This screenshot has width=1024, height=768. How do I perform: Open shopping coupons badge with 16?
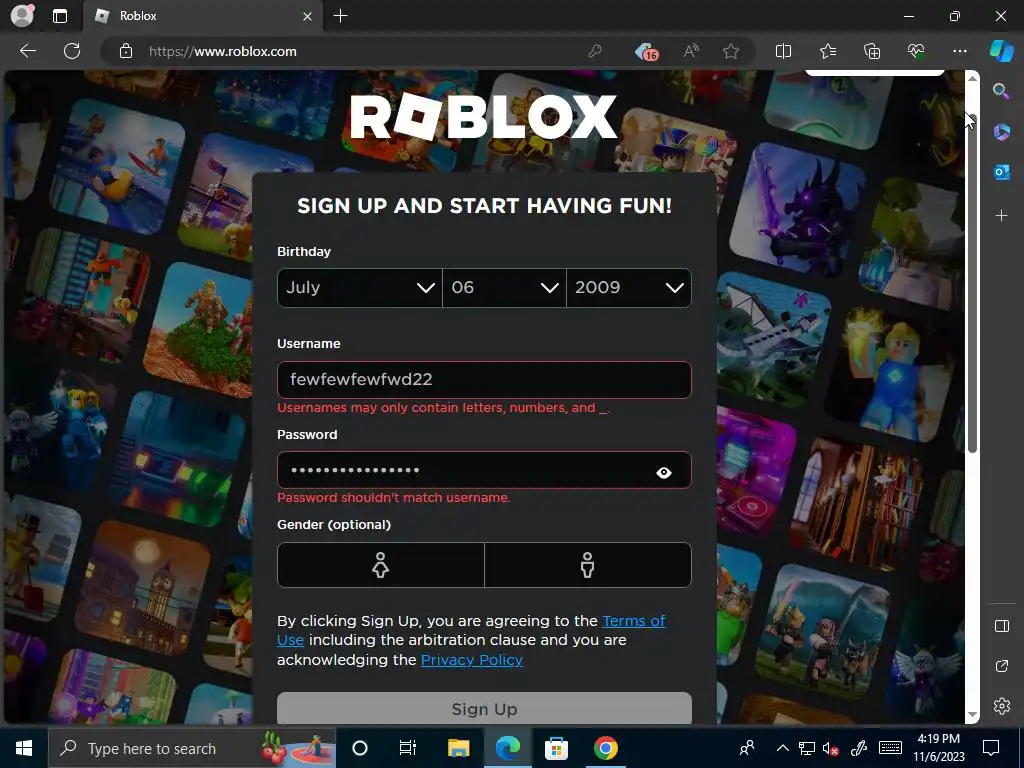click(647, 51)
